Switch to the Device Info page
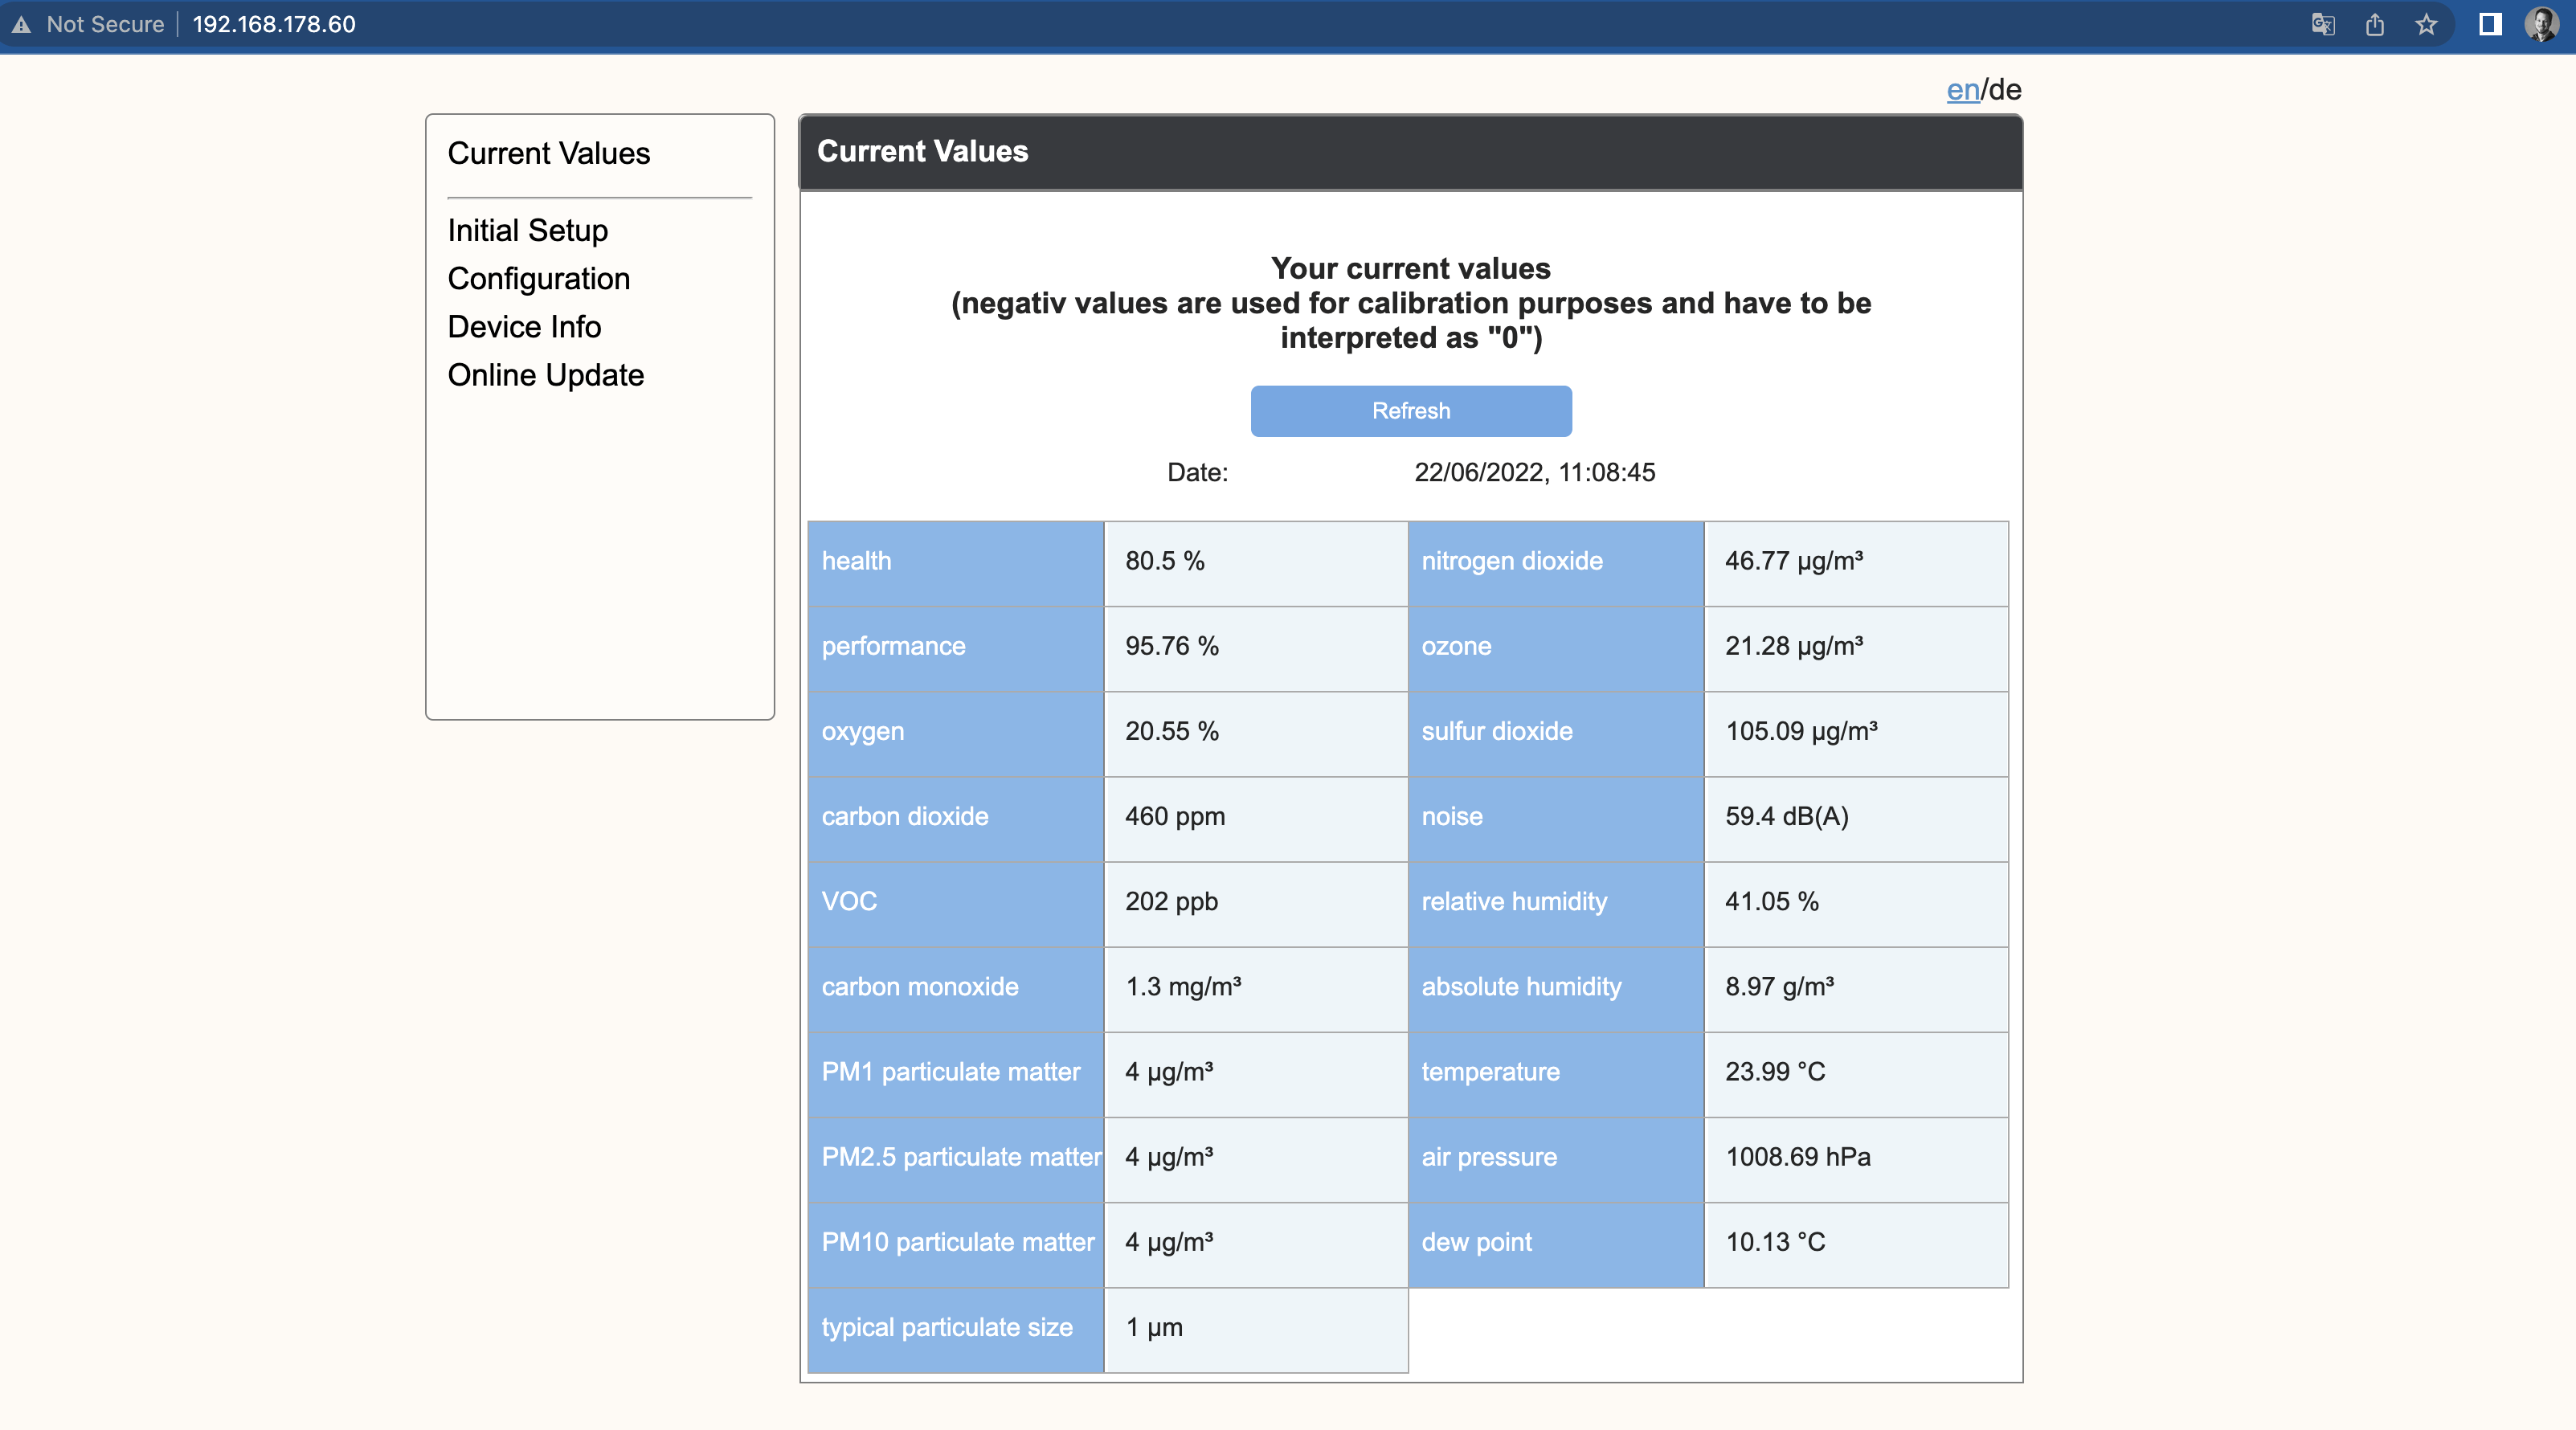Screen dimensions: 2576x1430 pyautogui.click(x=524, y=327)
